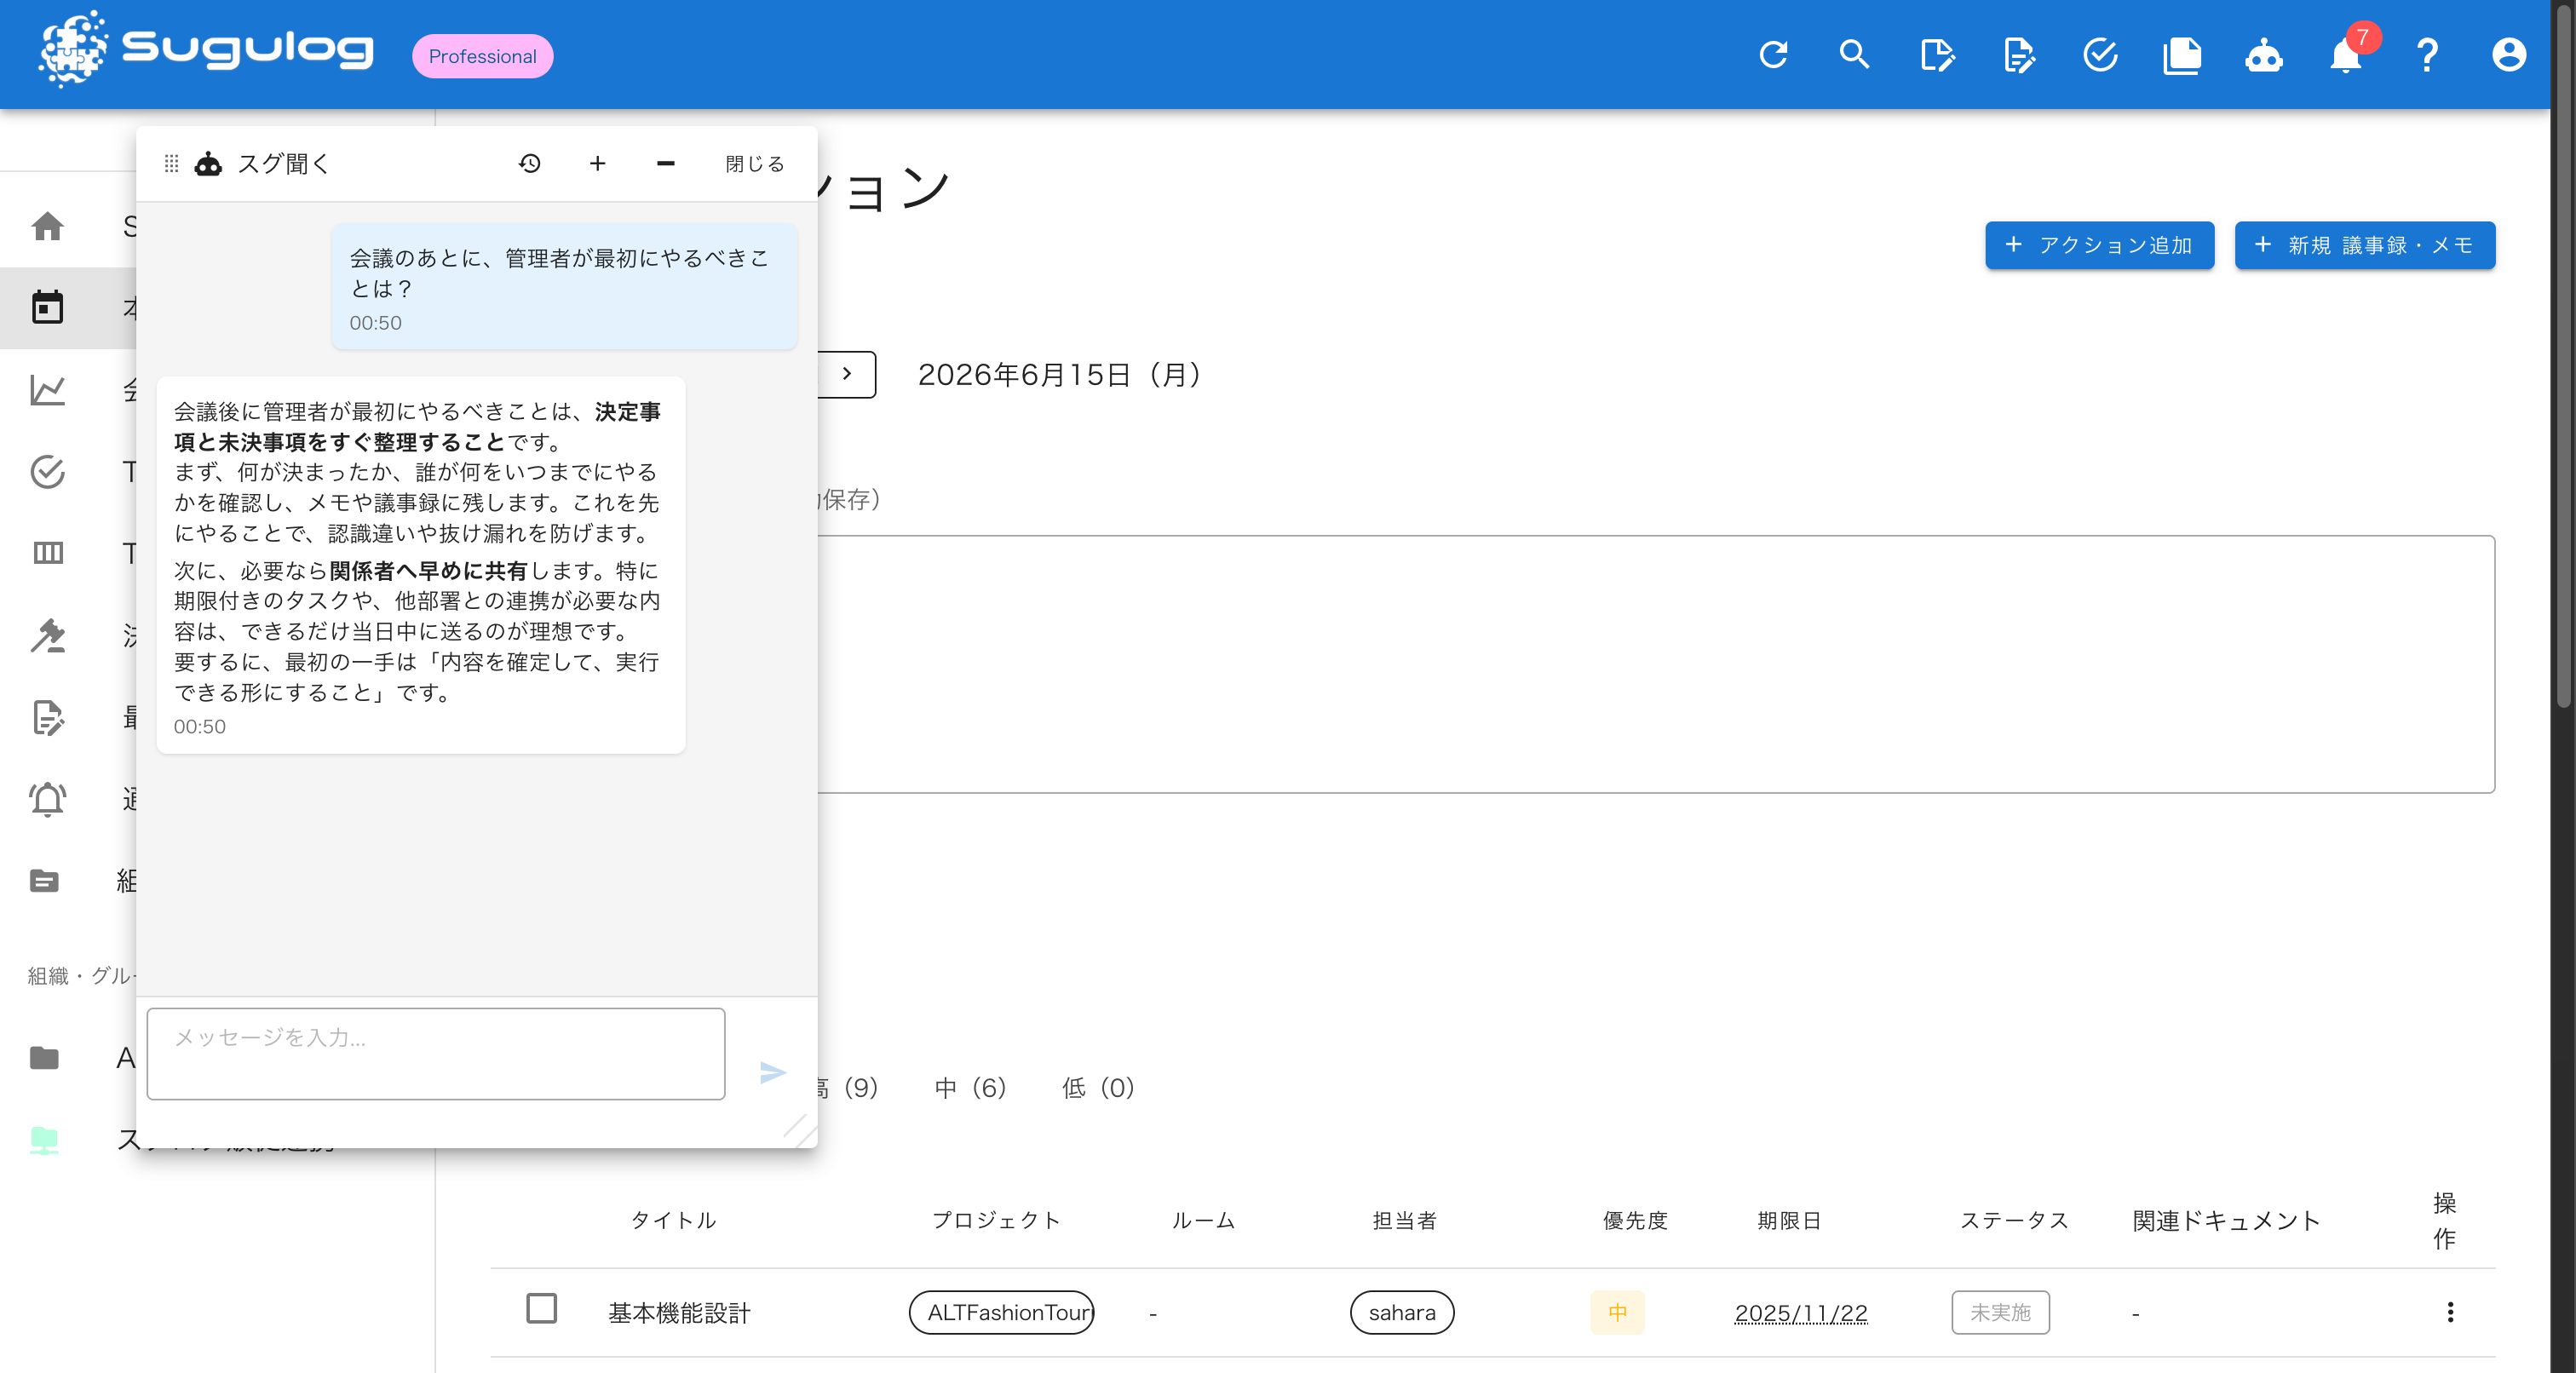
Task: Click the large memo text area
Action: coord(1655,664)
